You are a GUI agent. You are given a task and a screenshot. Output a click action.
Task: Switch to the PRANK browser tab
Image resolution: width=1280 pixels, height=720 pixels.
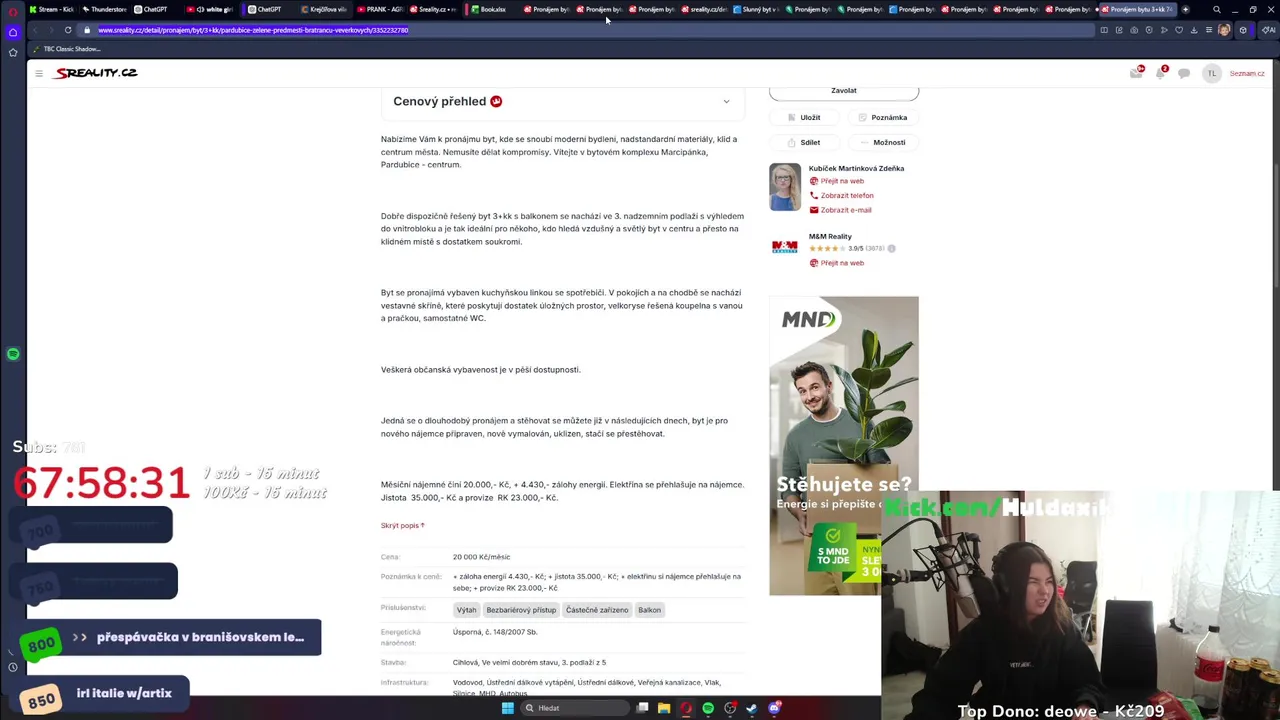380,9
